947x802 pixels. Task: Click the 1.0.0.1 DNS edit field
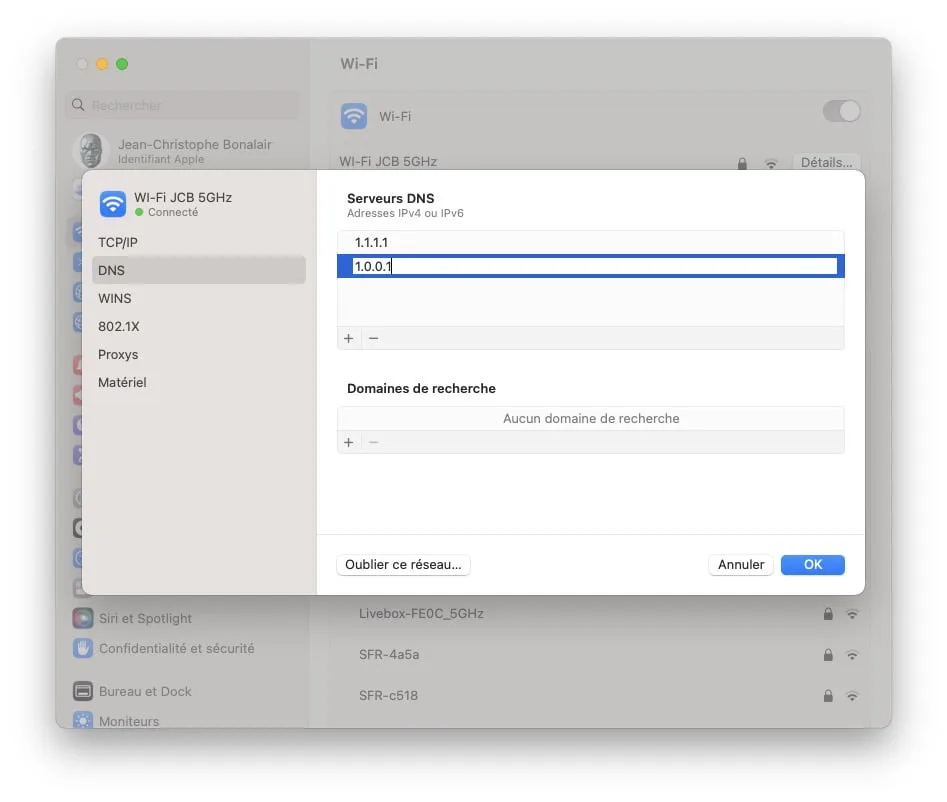point(595,266)
